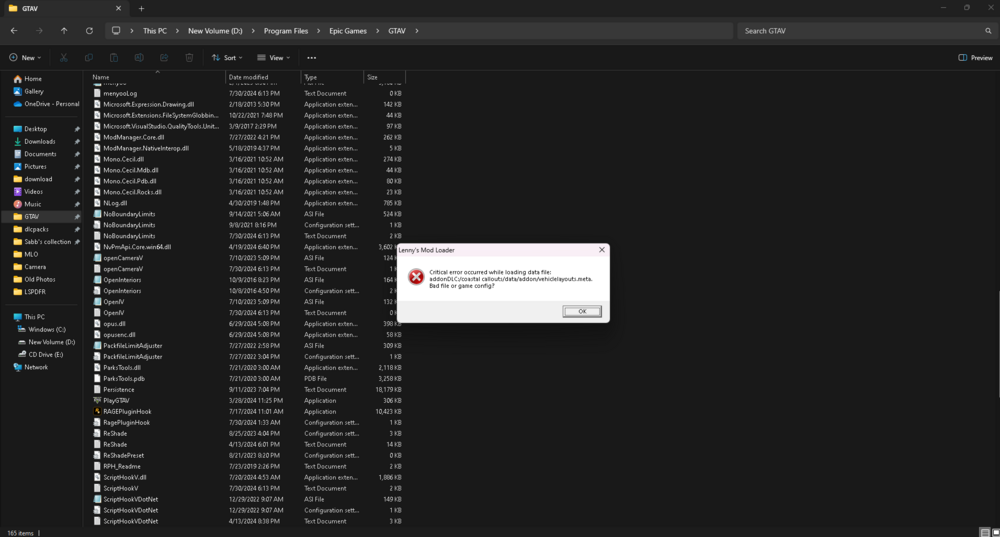Viewport: 1000px width, 537px height.
Task: Open a new tab with plus button
Action: coord(142,8)
